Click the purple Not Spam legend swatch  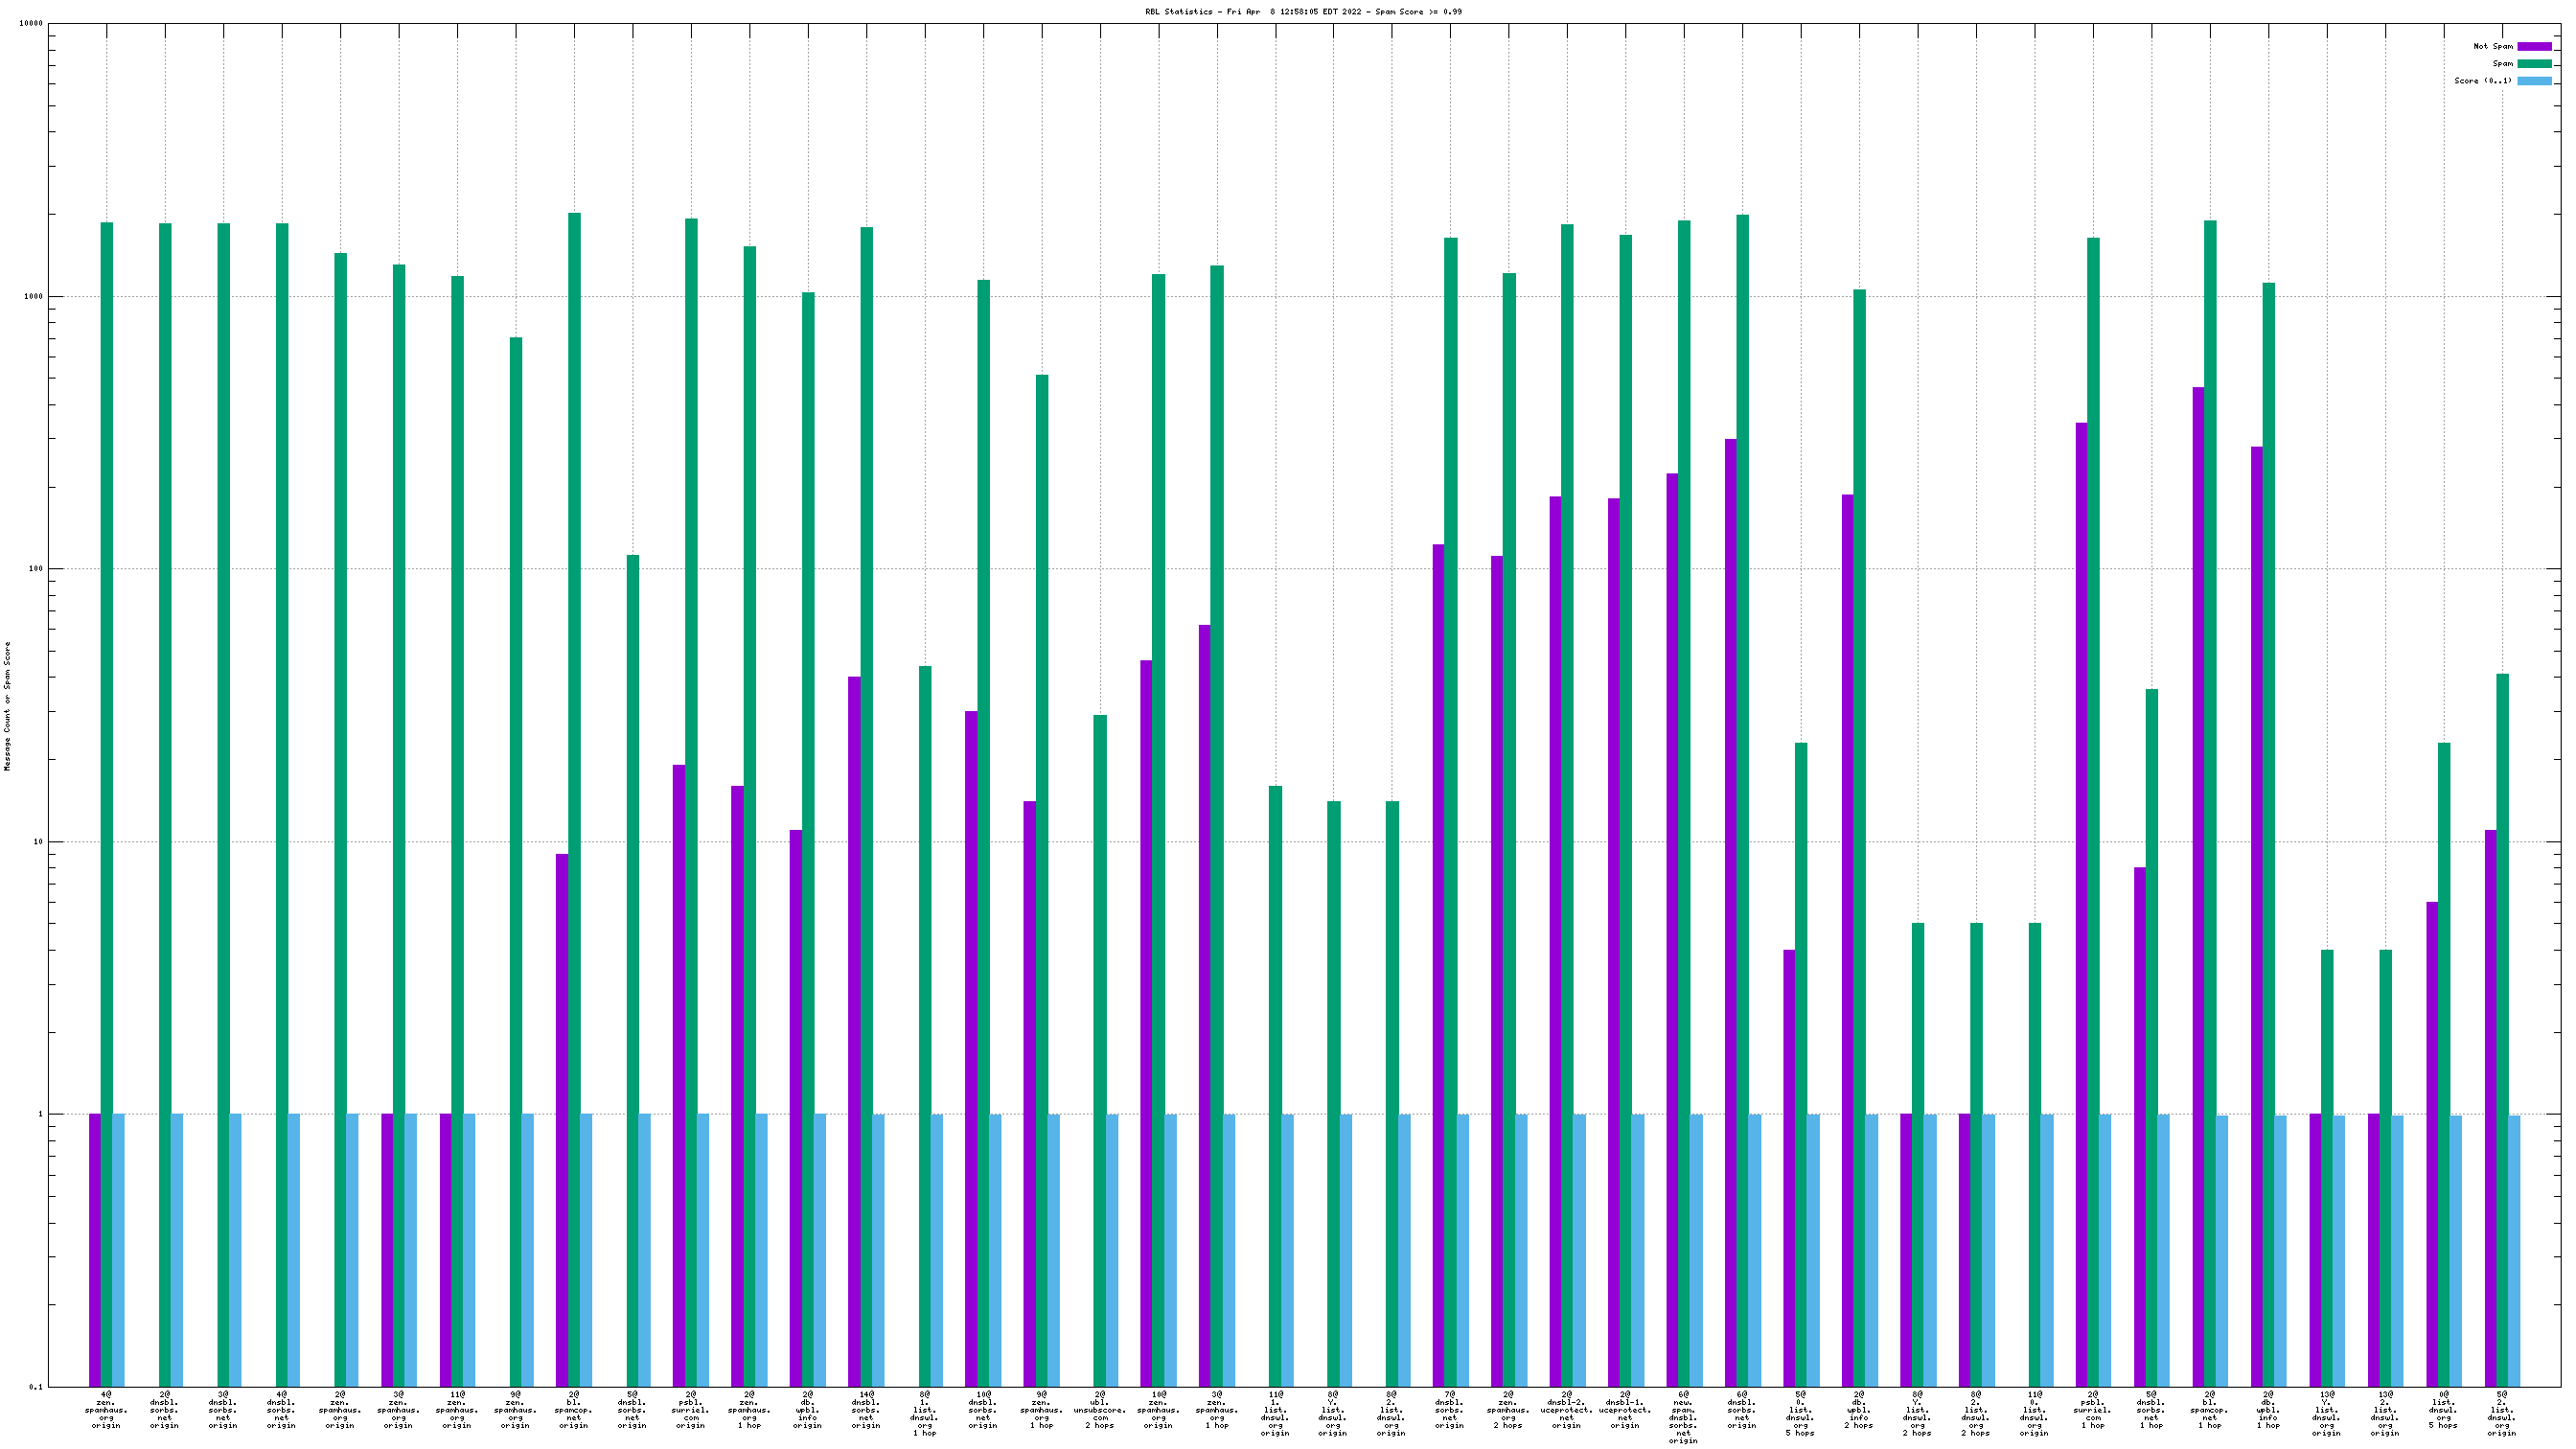pos(2534,46)
